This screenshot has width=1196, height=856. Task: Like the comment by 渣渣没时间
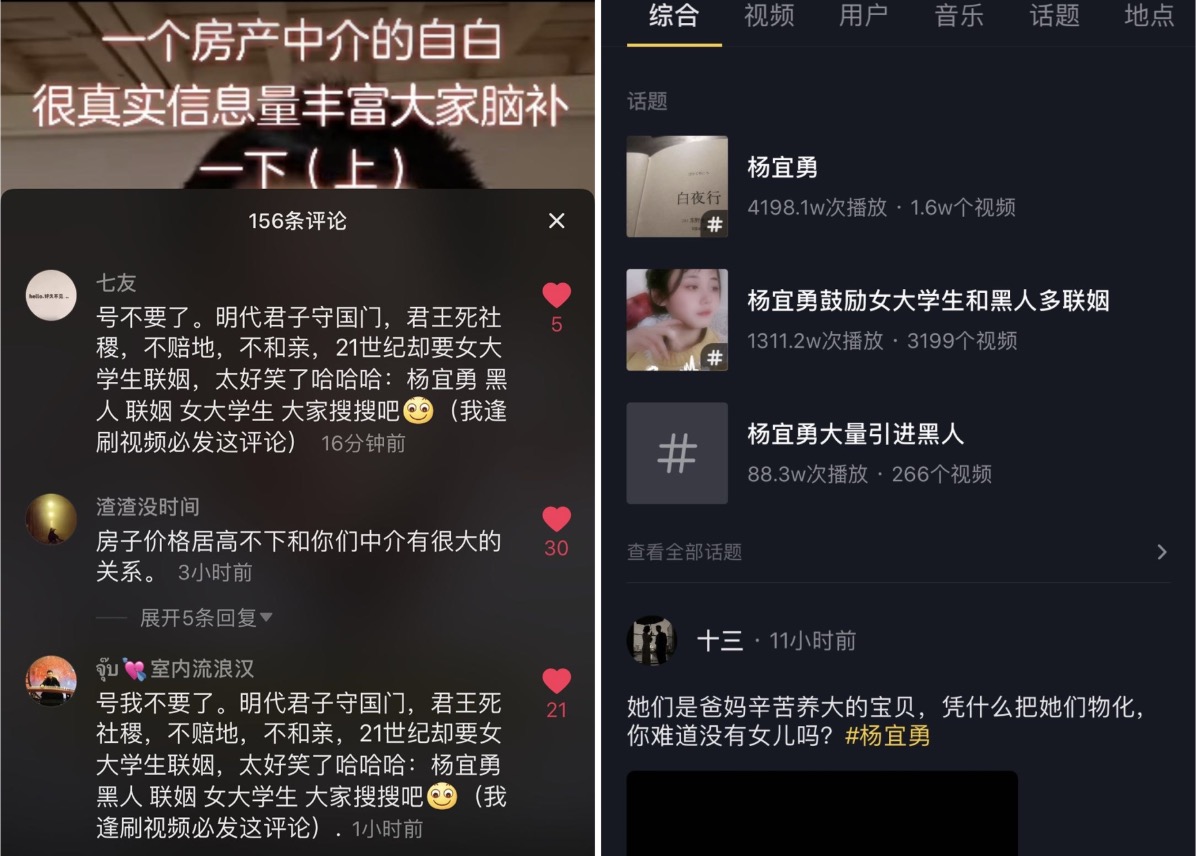coord(556,519)
